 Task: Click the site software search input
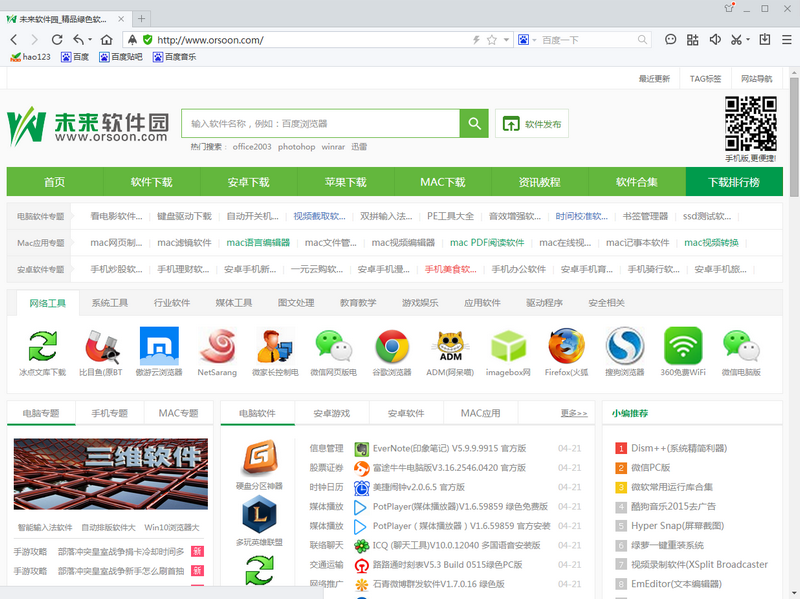(x=320, y=123)
